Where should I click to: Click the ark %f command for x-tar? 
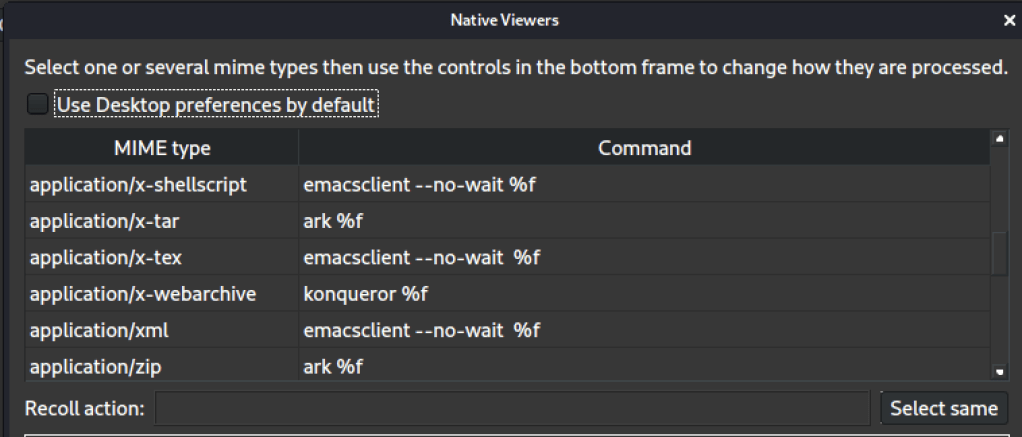point(333,221)
